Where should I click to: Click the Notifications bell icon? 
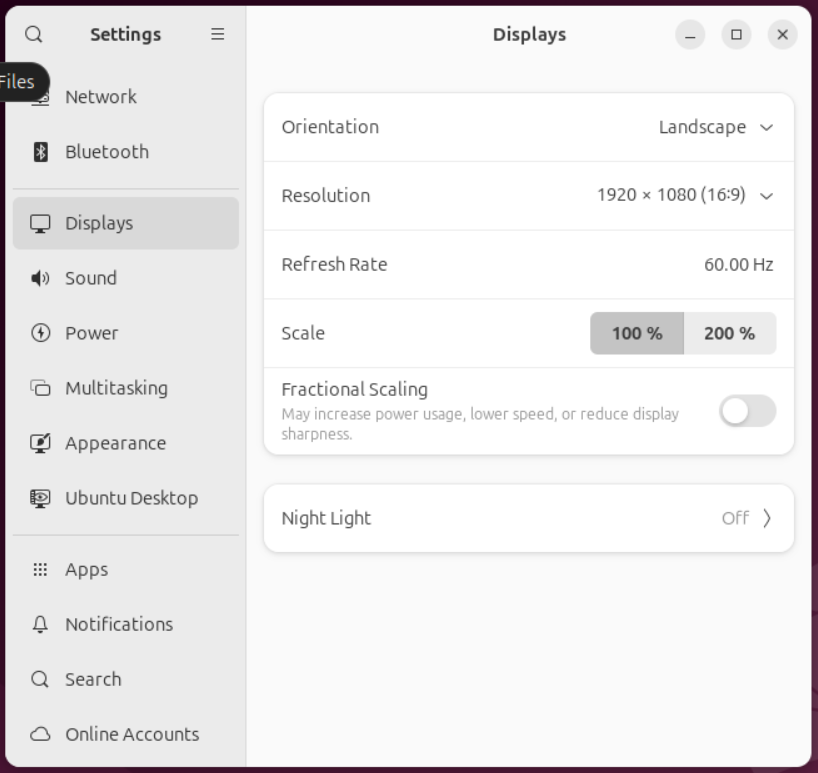click(41, 624)
